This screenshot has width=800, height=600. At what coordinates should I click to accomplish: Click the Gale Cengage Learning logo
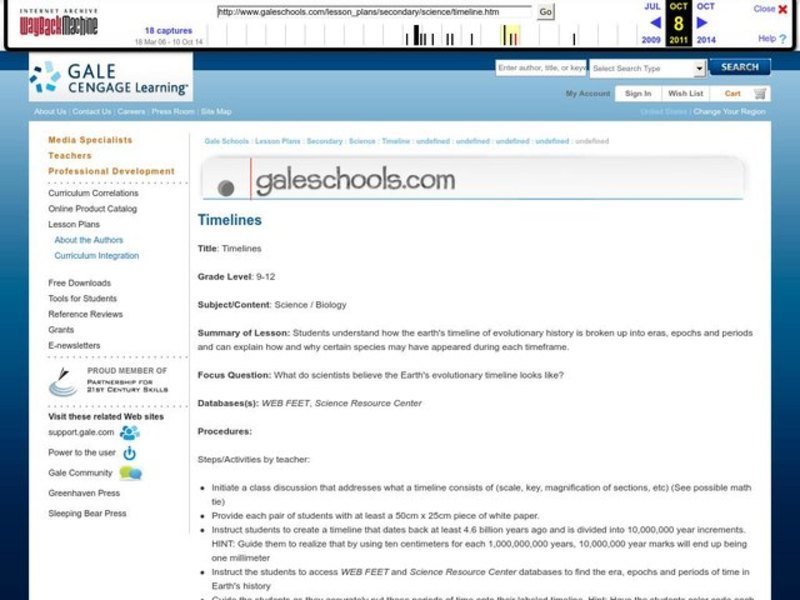click(x=111, y=78)
